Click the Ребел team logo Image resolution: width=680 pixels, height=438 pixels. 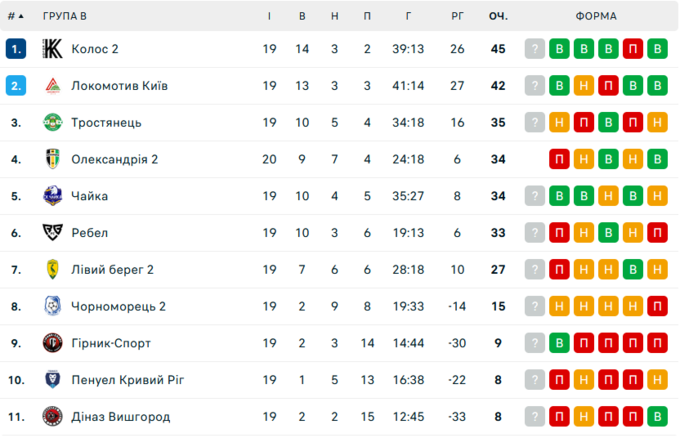point(53,233)
